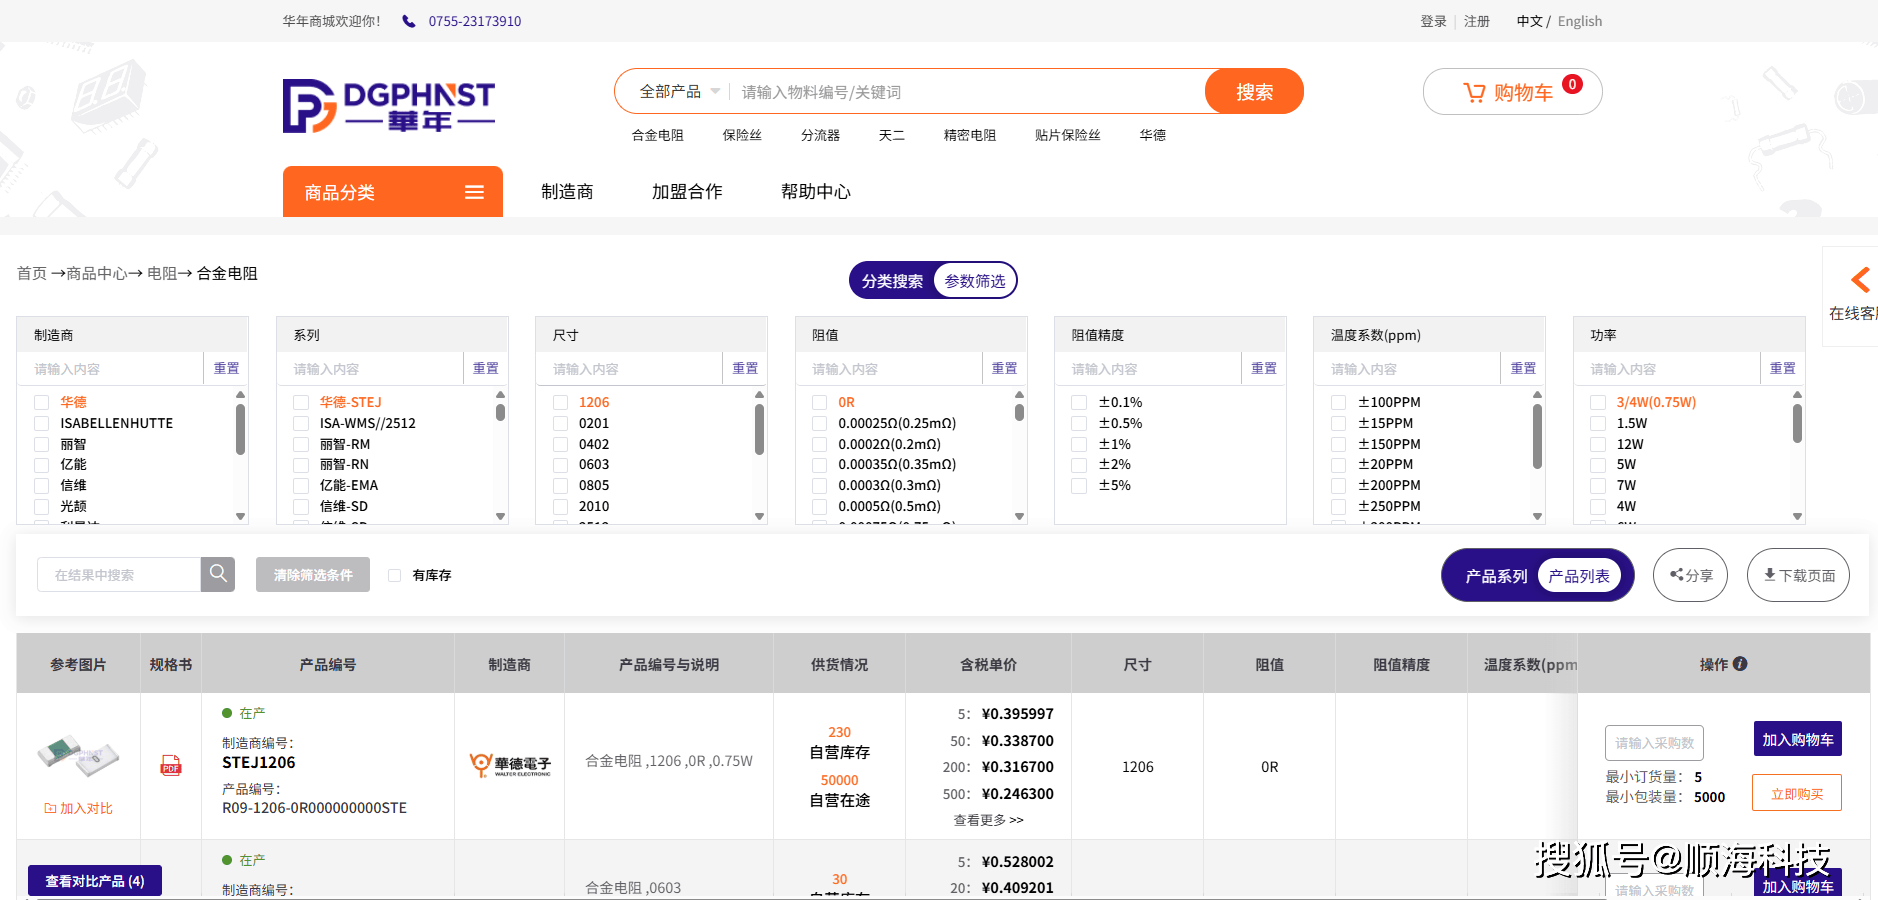
Task: Open the 制造商 navigation menu item
Action: (567, 192)
